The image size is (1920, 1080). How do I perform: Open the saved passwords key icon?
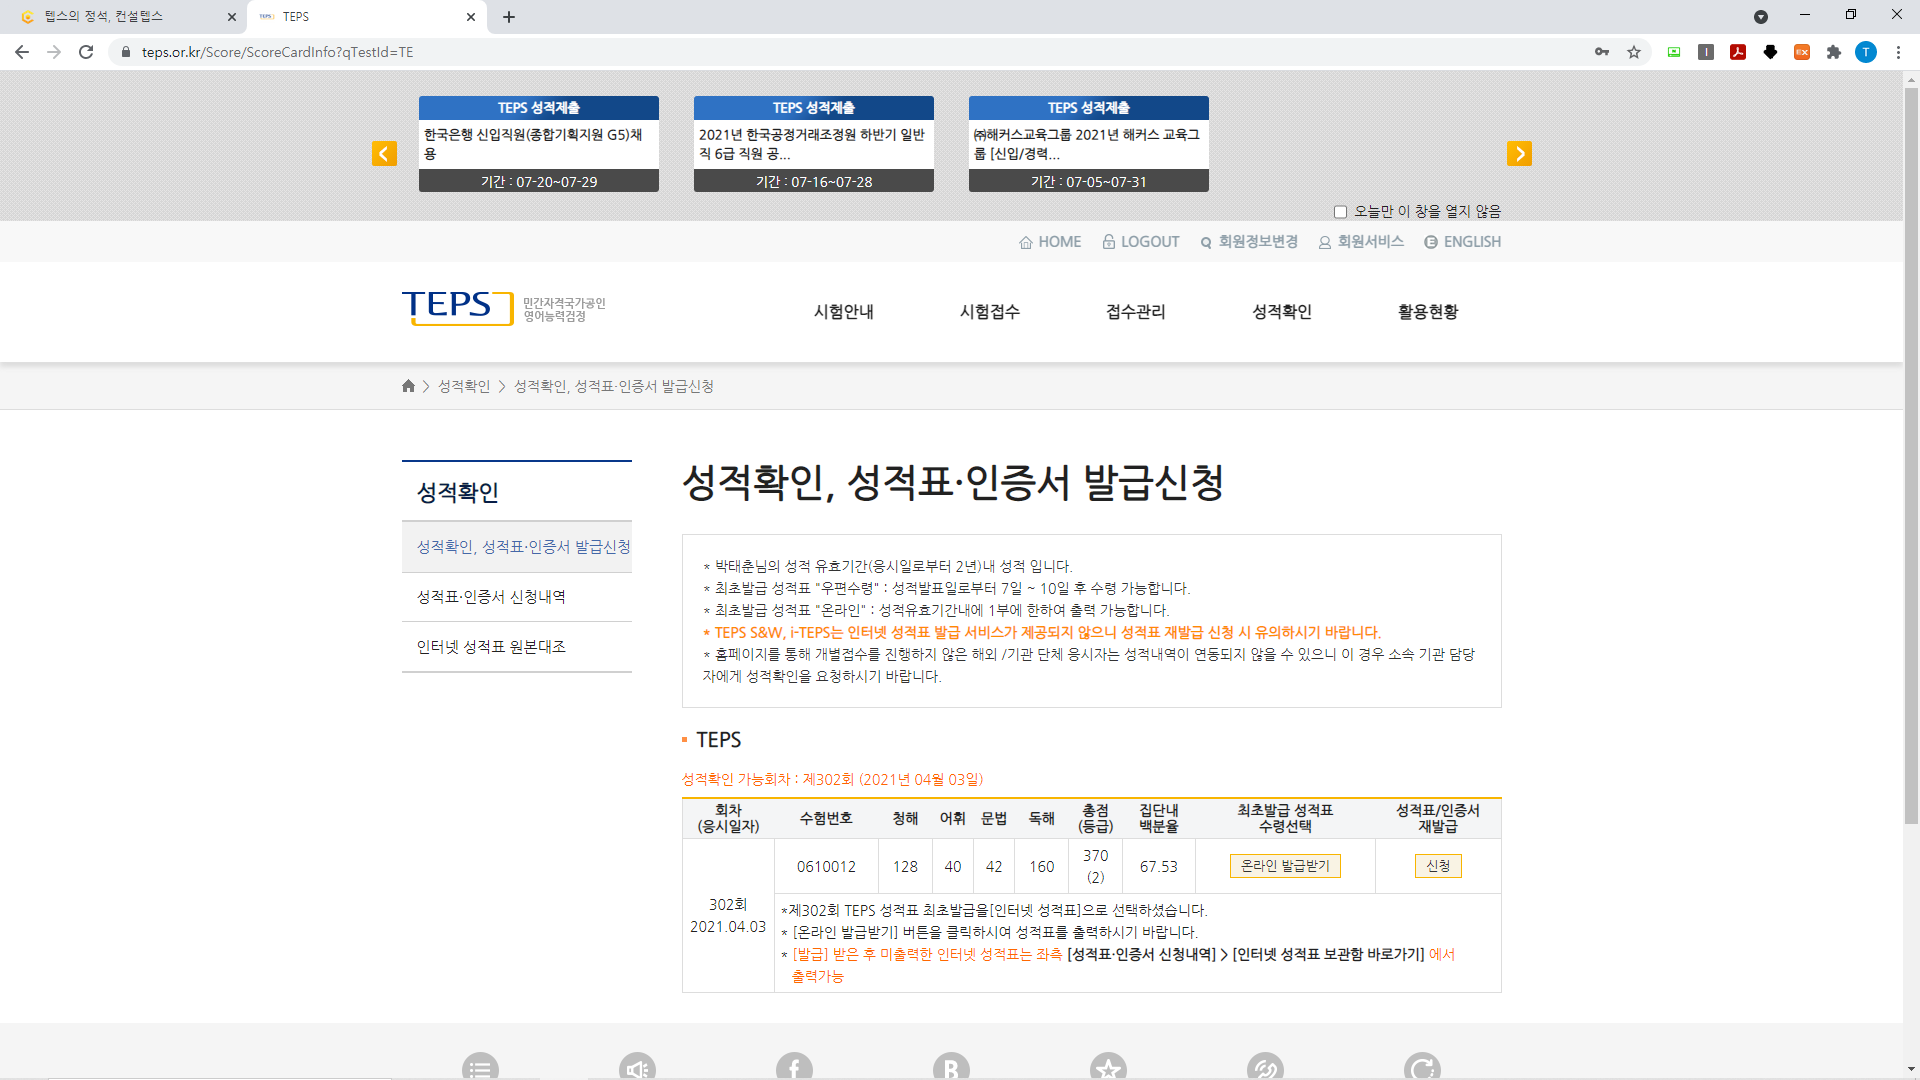[1602, 52]
